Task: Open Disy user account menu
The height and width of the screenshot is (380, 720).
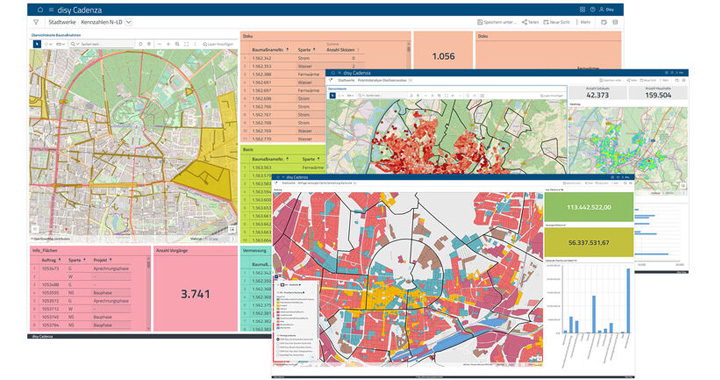Action: click(607, 10)
